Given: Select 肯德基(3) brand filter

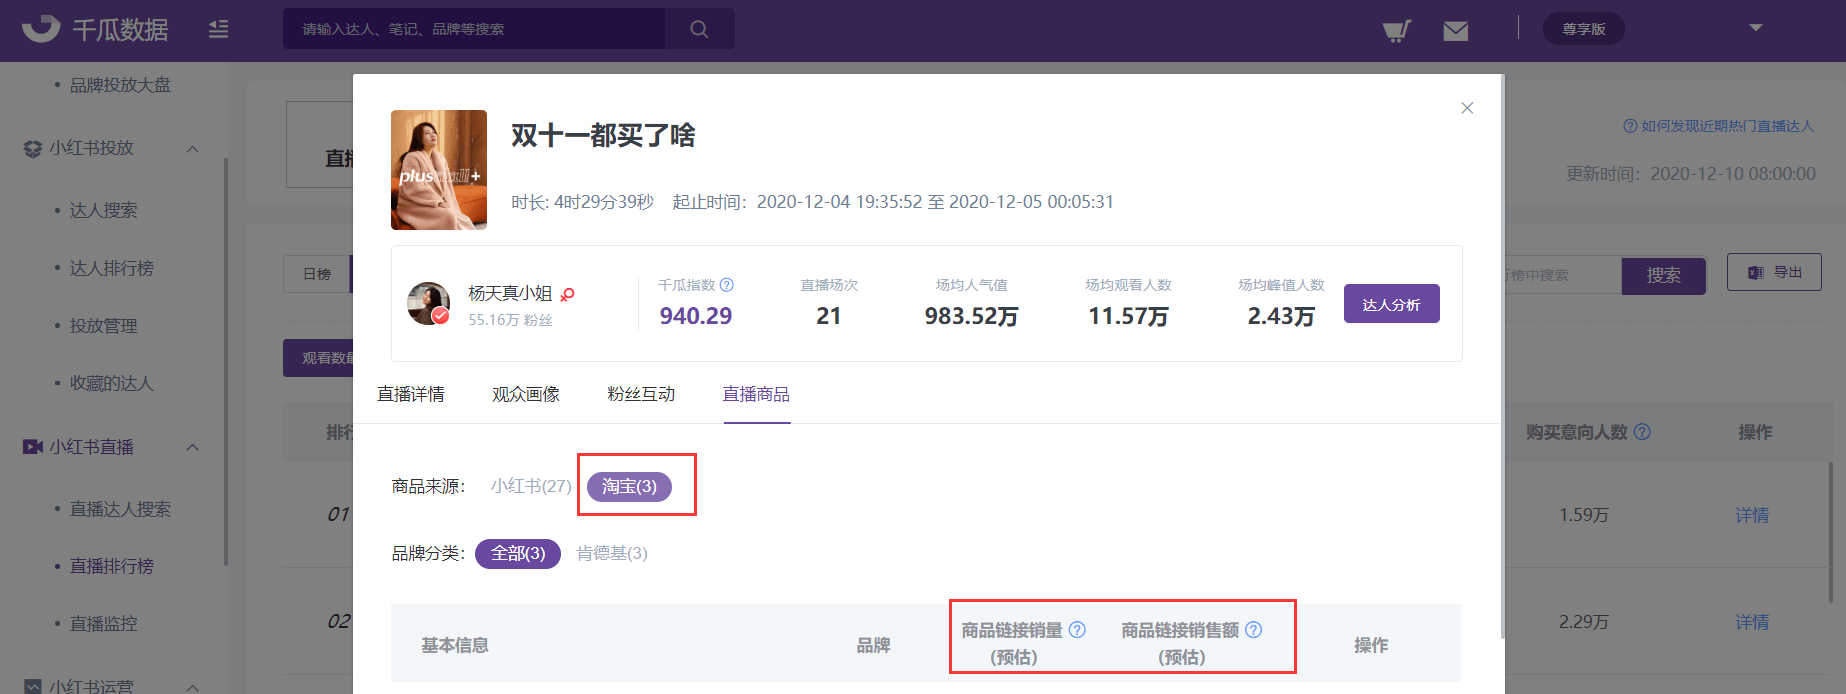Looking at the screenshot, I should (x=612, y=553).
